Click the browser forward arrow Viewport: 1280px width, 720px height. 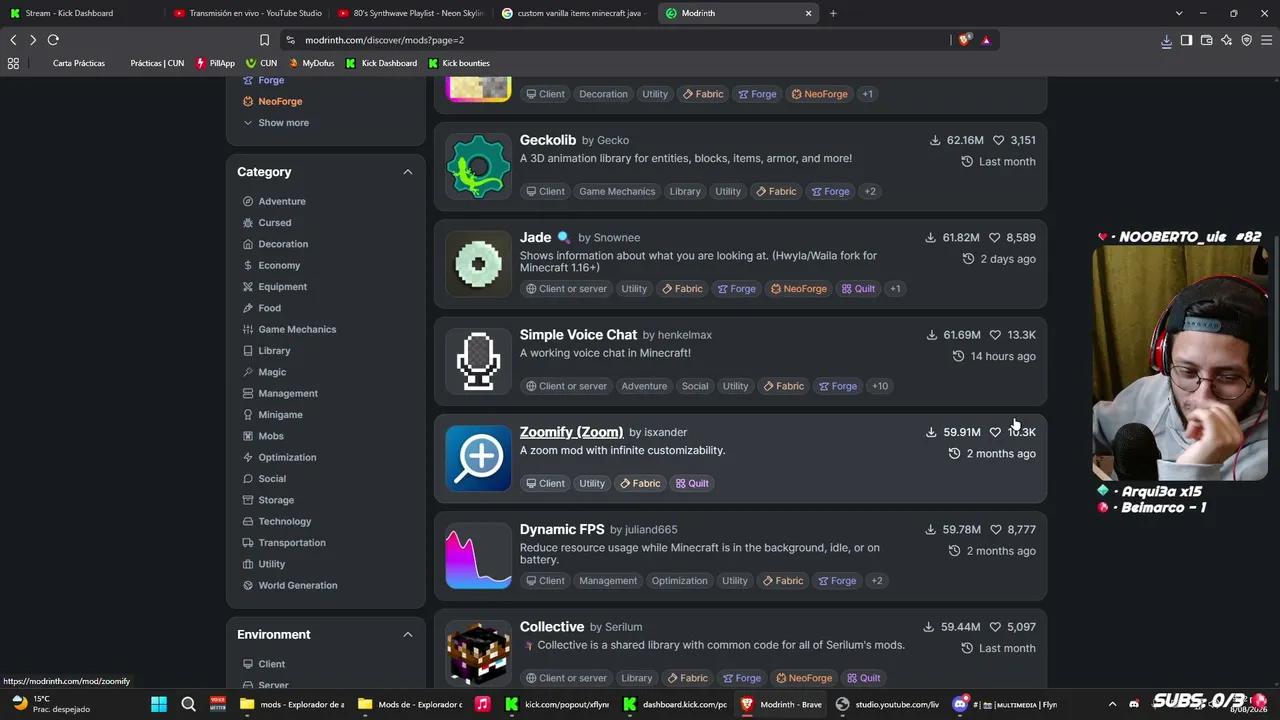pos(32,40)
